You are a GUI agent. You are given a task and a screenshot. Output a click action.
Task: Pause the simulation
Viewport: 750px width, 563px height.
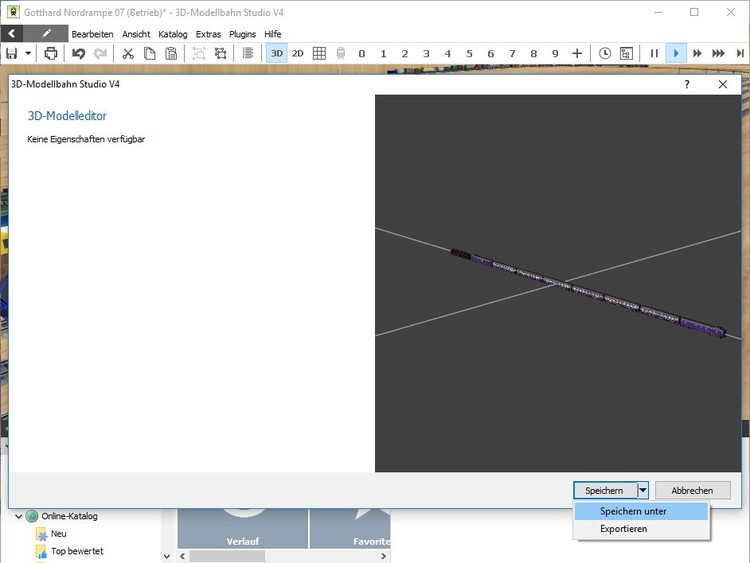pos(654,54)
